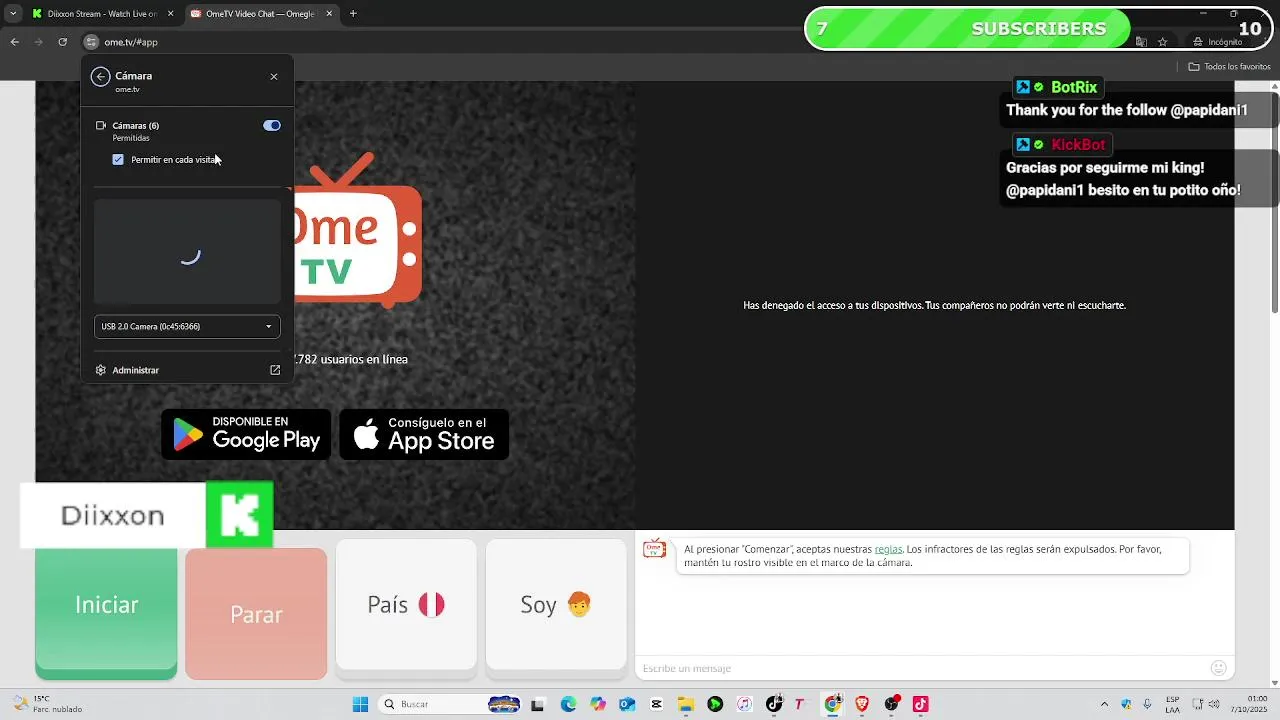
Task: Uncheck 'Permitir en cada visita' checkbox
Action: pyautogui.click(x=118, y=160)
